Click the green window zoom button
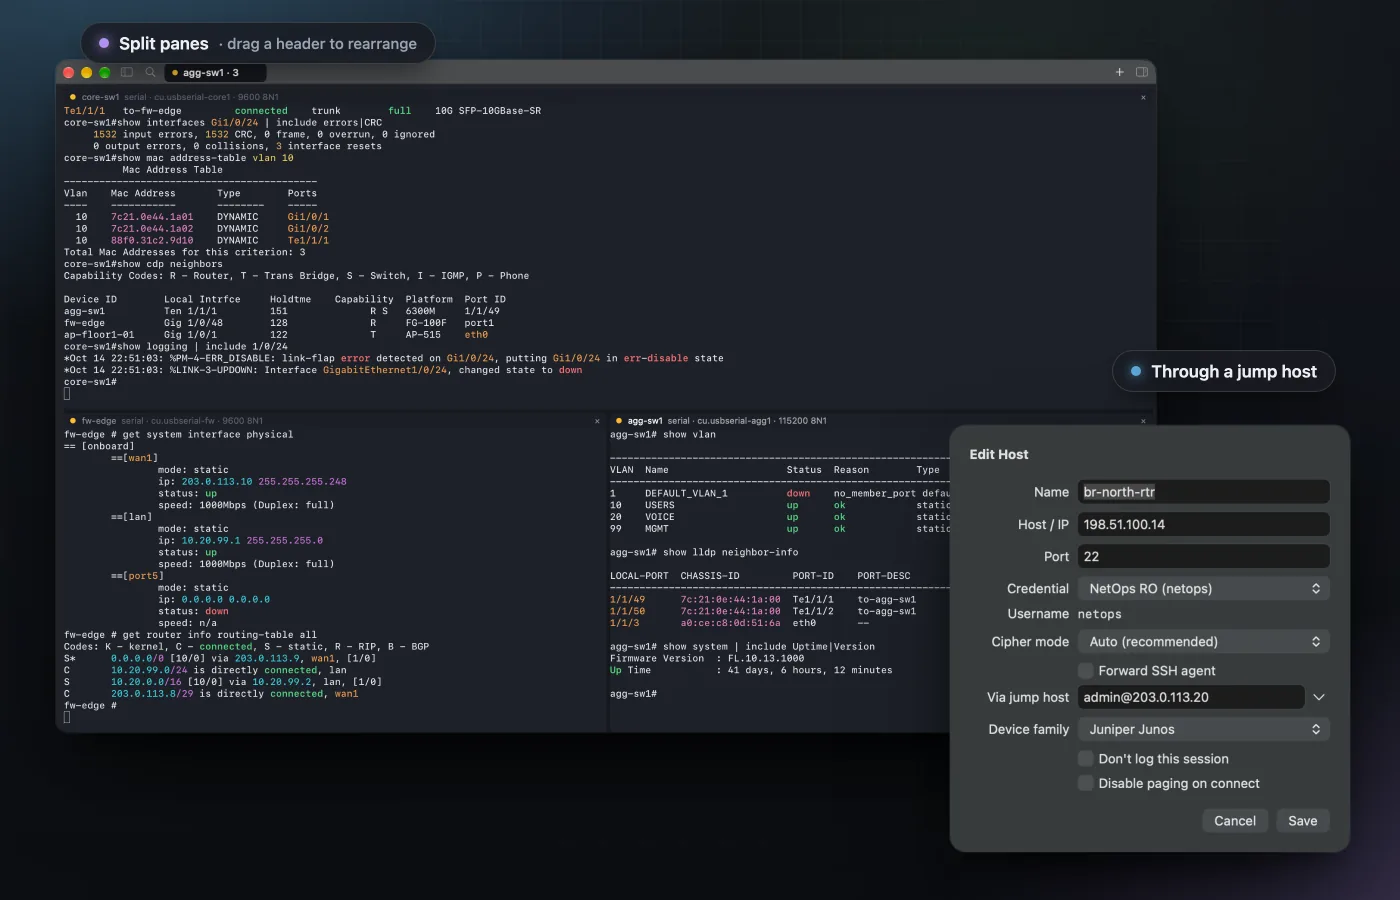 105,72
